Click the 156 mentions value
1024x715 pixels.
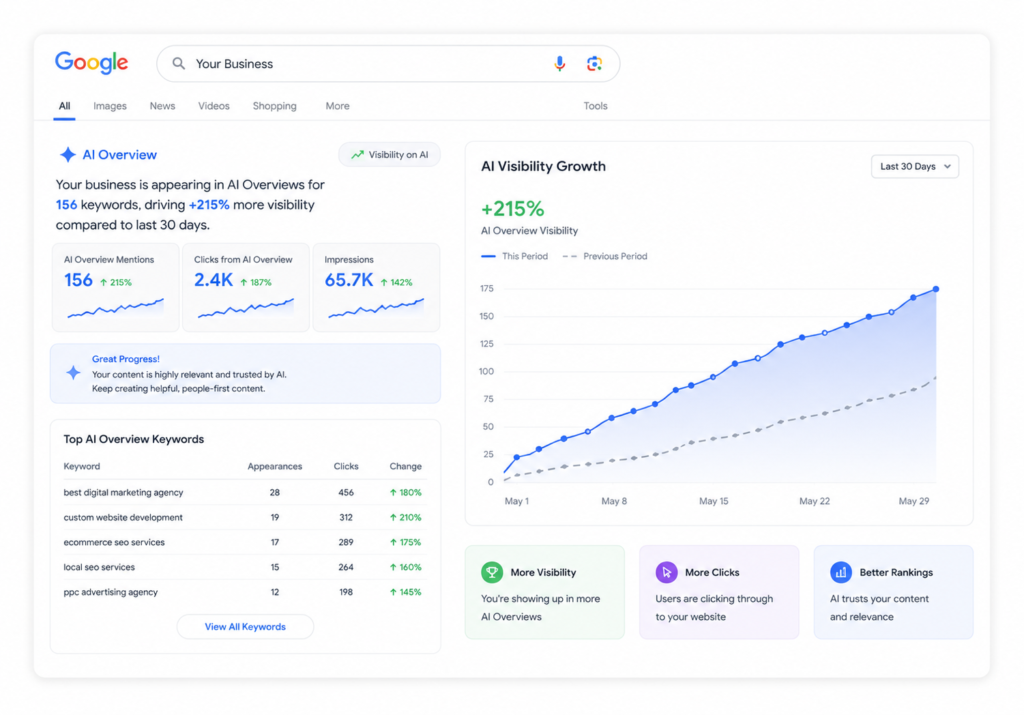(x=78, y=280)
